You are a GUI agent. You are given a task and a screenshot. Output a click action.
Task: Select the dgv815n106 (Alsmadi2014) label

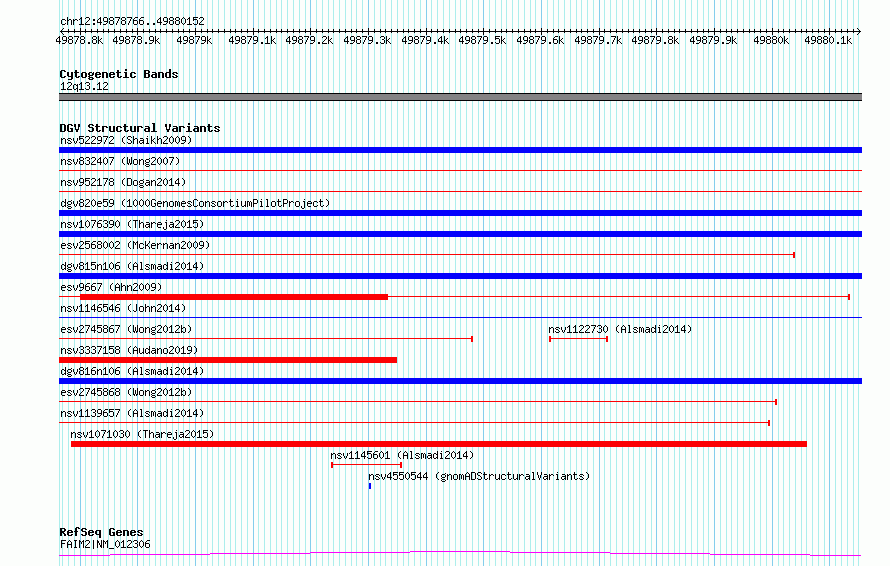pos(132,266)
